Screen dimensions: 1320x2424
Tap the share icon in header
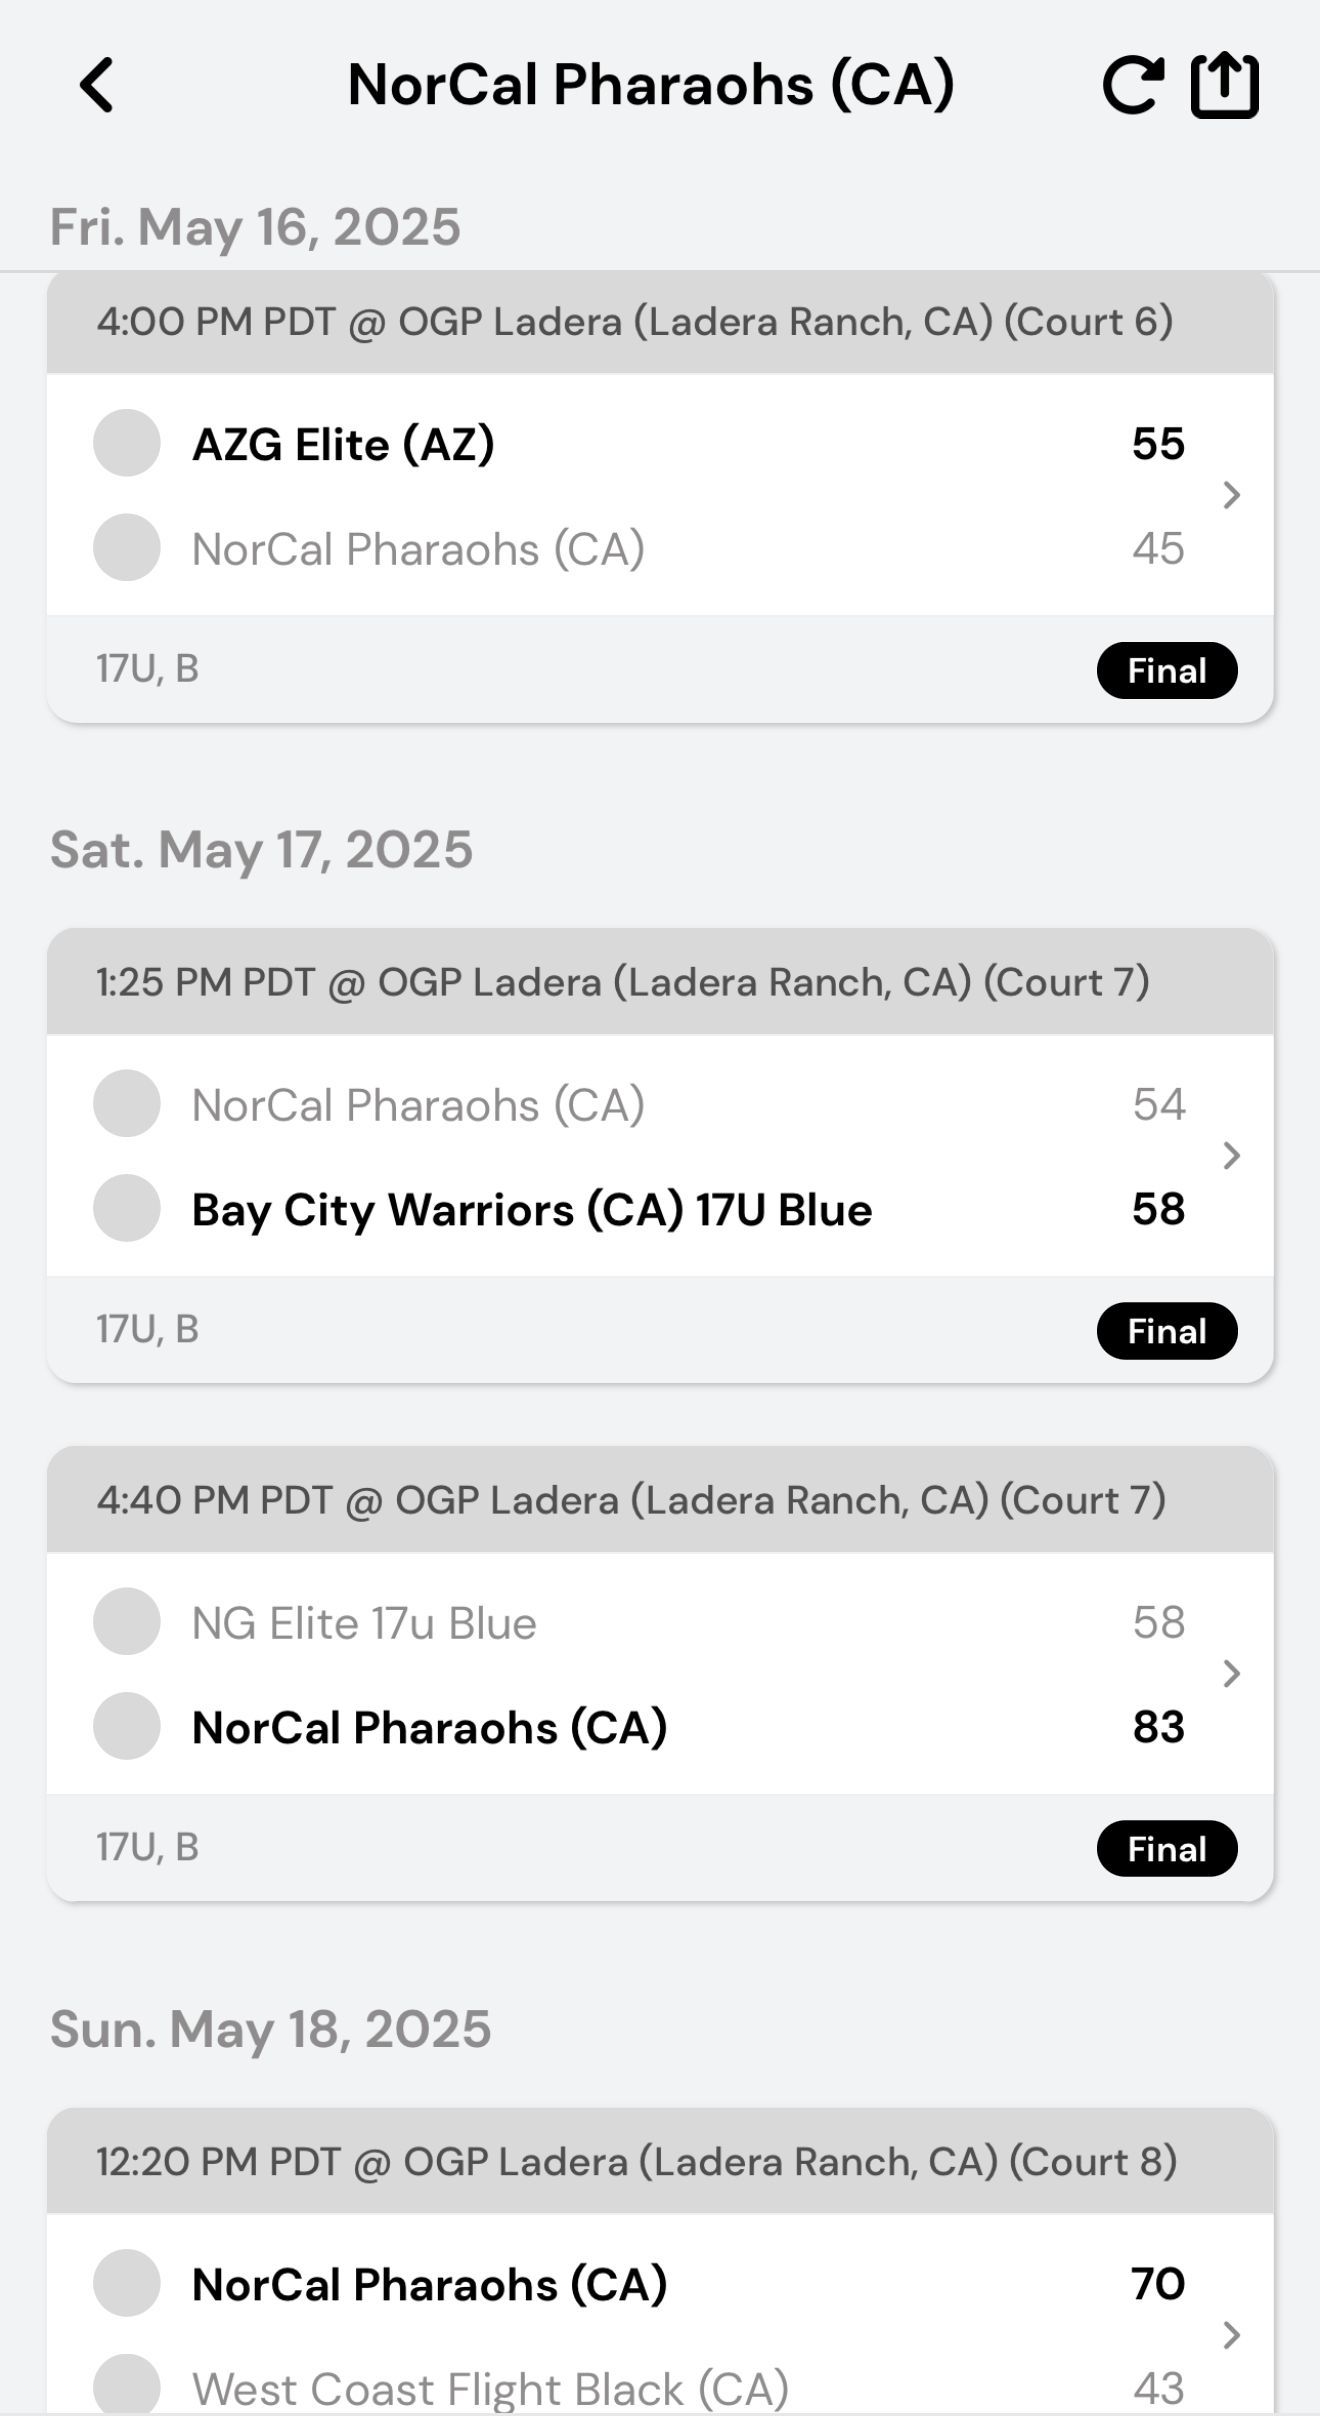[x=1224, y=86]
